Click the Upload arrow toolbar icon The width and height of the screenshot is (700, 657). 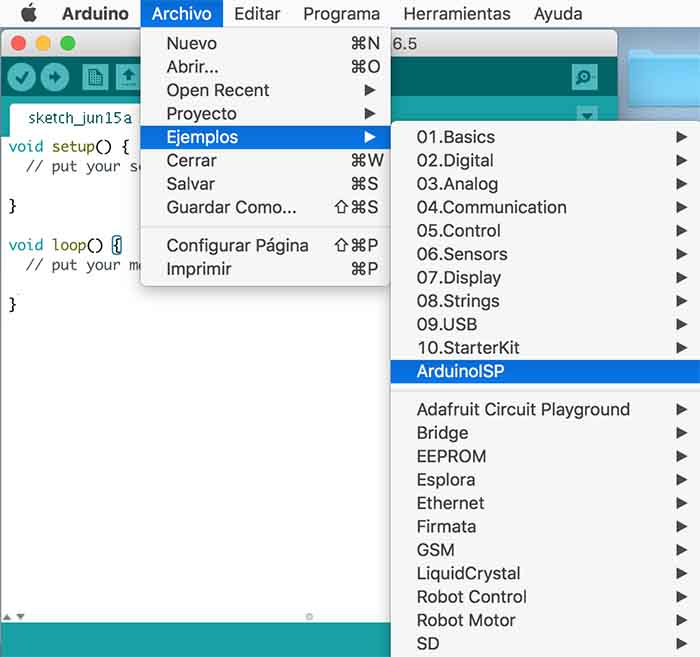click(55, 77)
